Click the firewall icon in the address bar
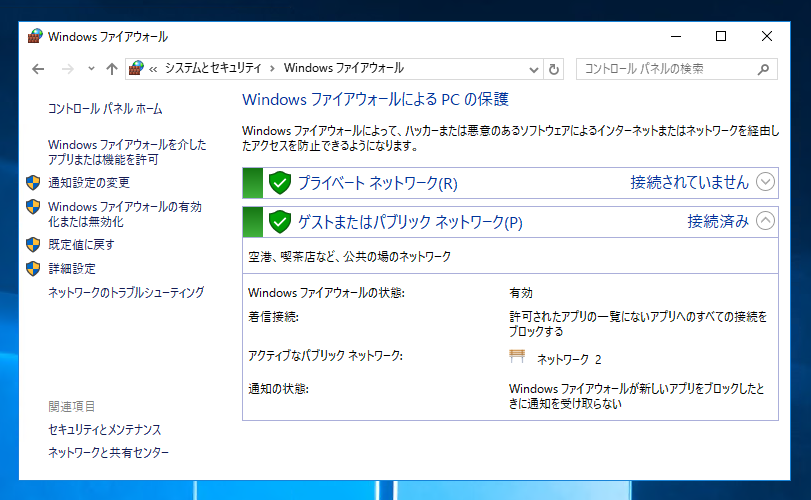 [x=136, y=68]
